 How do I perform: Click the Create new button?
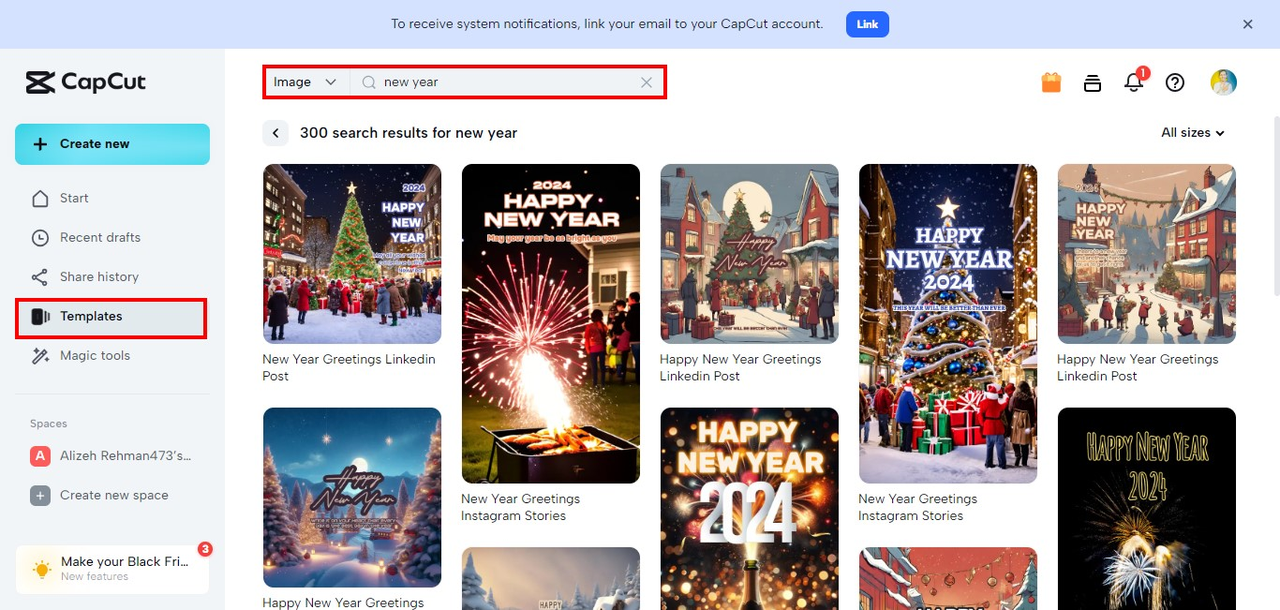112,144
